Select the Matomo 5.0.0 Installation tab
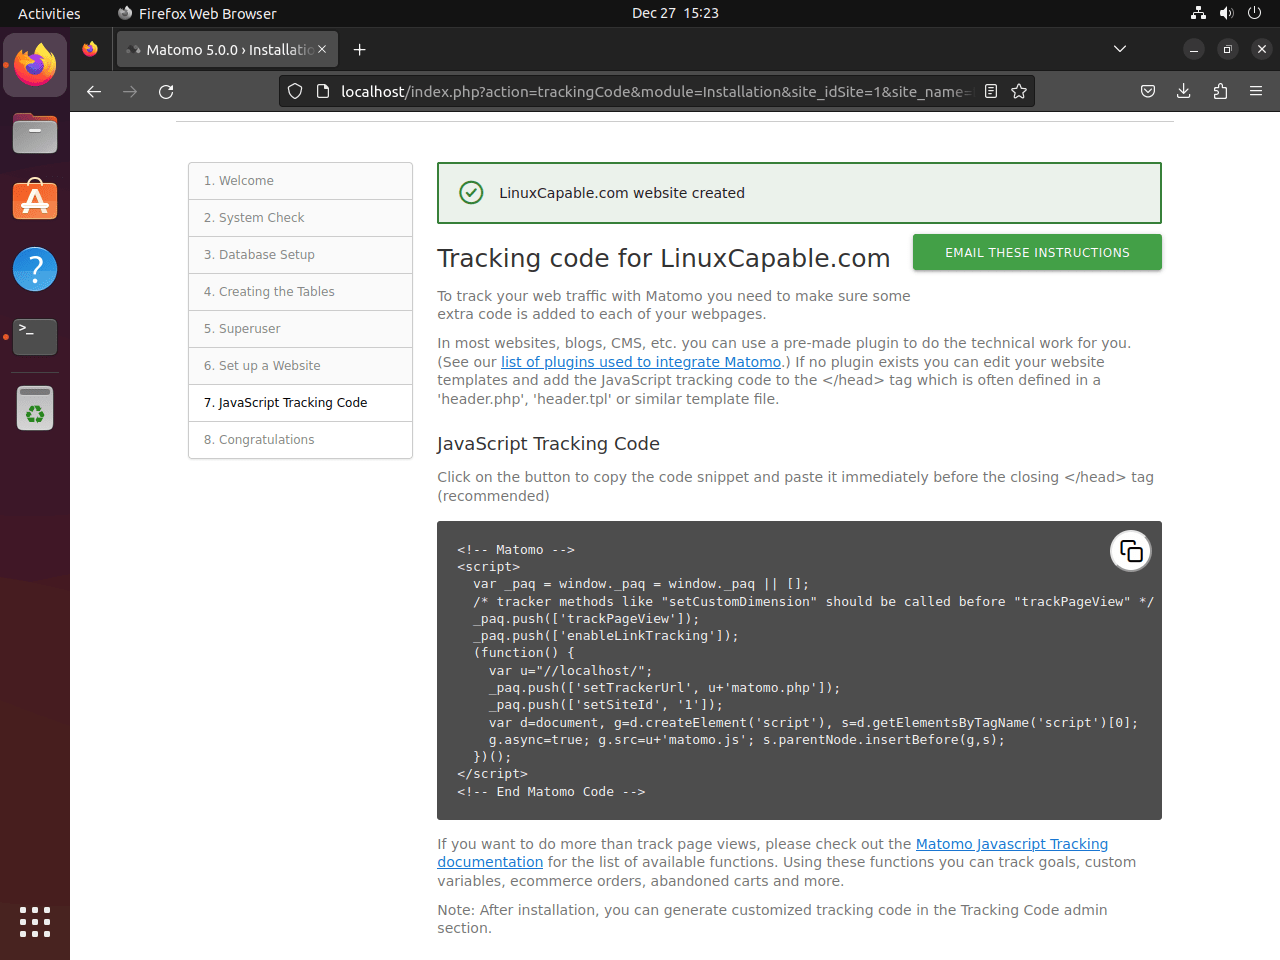Image resolution: width=1280 pixels, height=960 pixels. pos(227,49)
